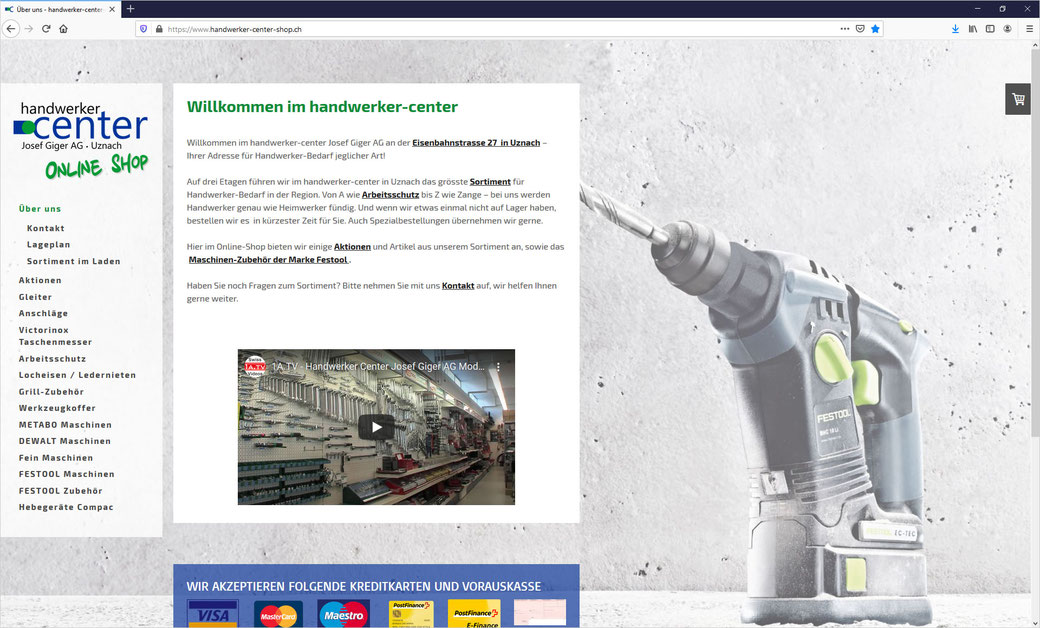This screenshot has width=1040, height=628.
Task: Open the video channel avatar icon
Action: click(255, 366)
